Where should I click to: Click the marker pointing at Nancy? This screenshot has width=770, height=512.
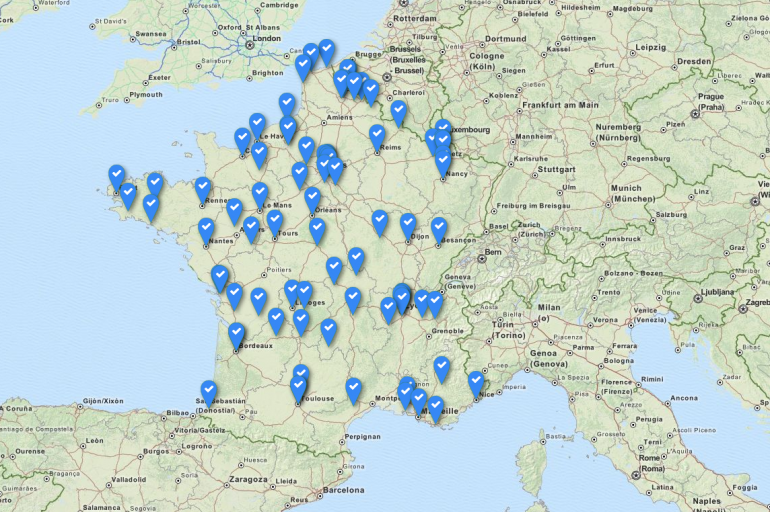coord(443,162)
